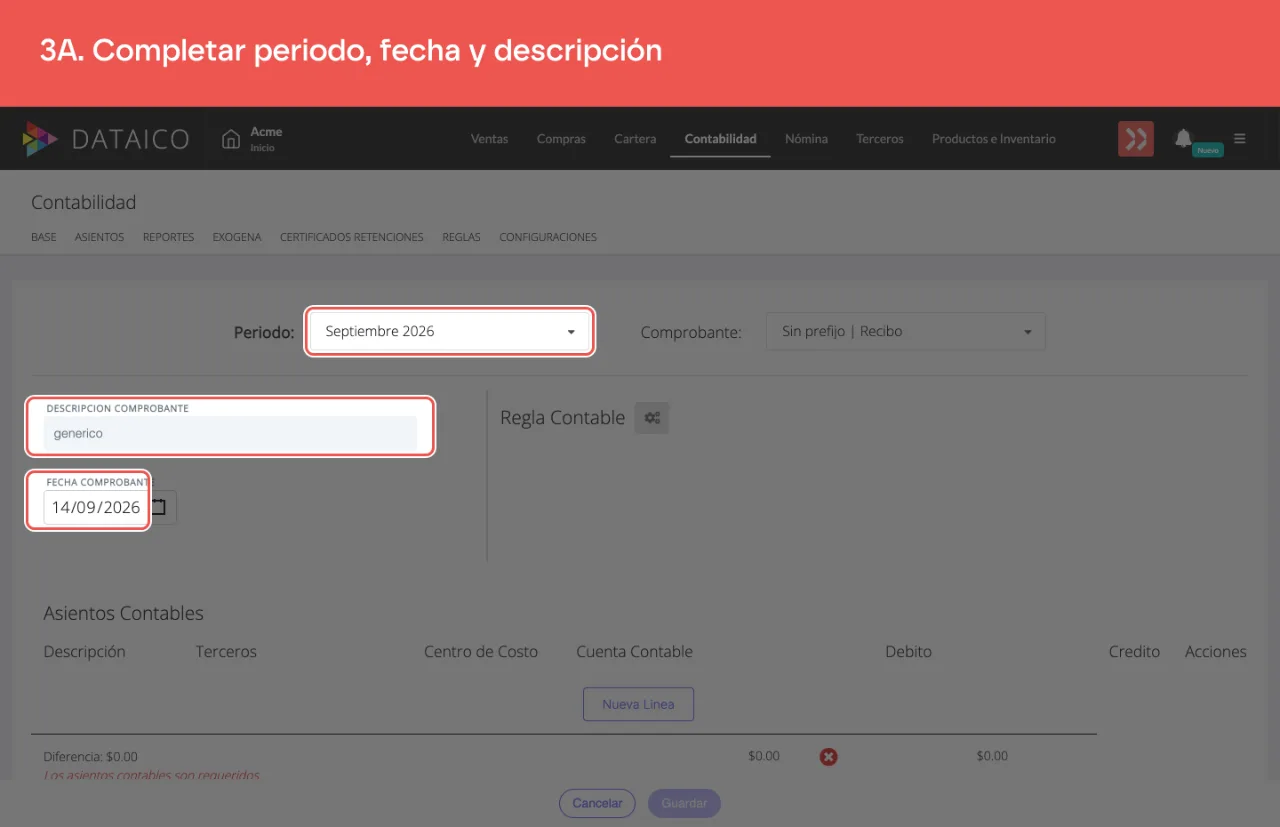Open the calendar date picker icon

159,507
